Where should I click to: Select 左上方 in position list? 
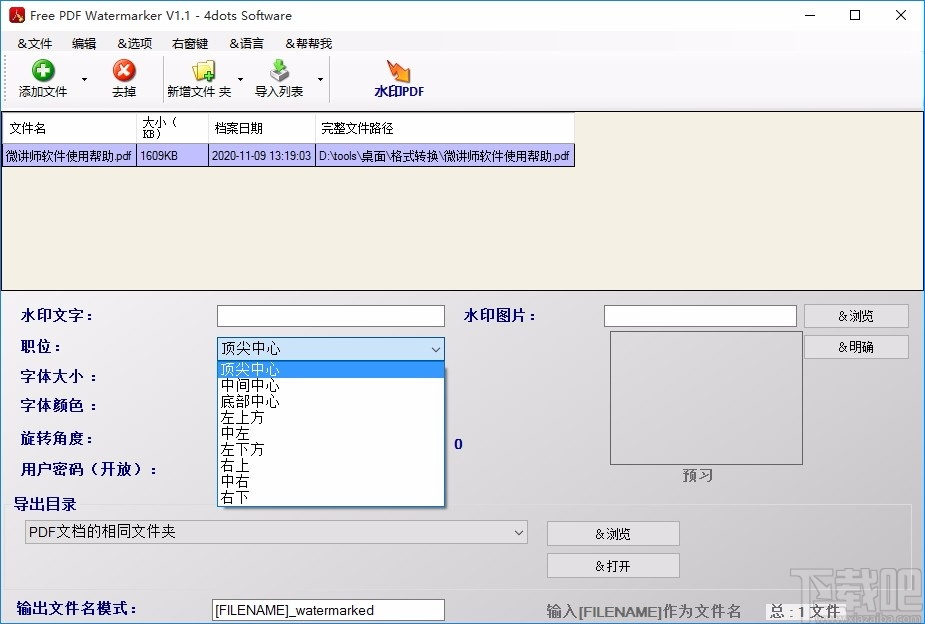pyautogui.click(x=330, y=418)
